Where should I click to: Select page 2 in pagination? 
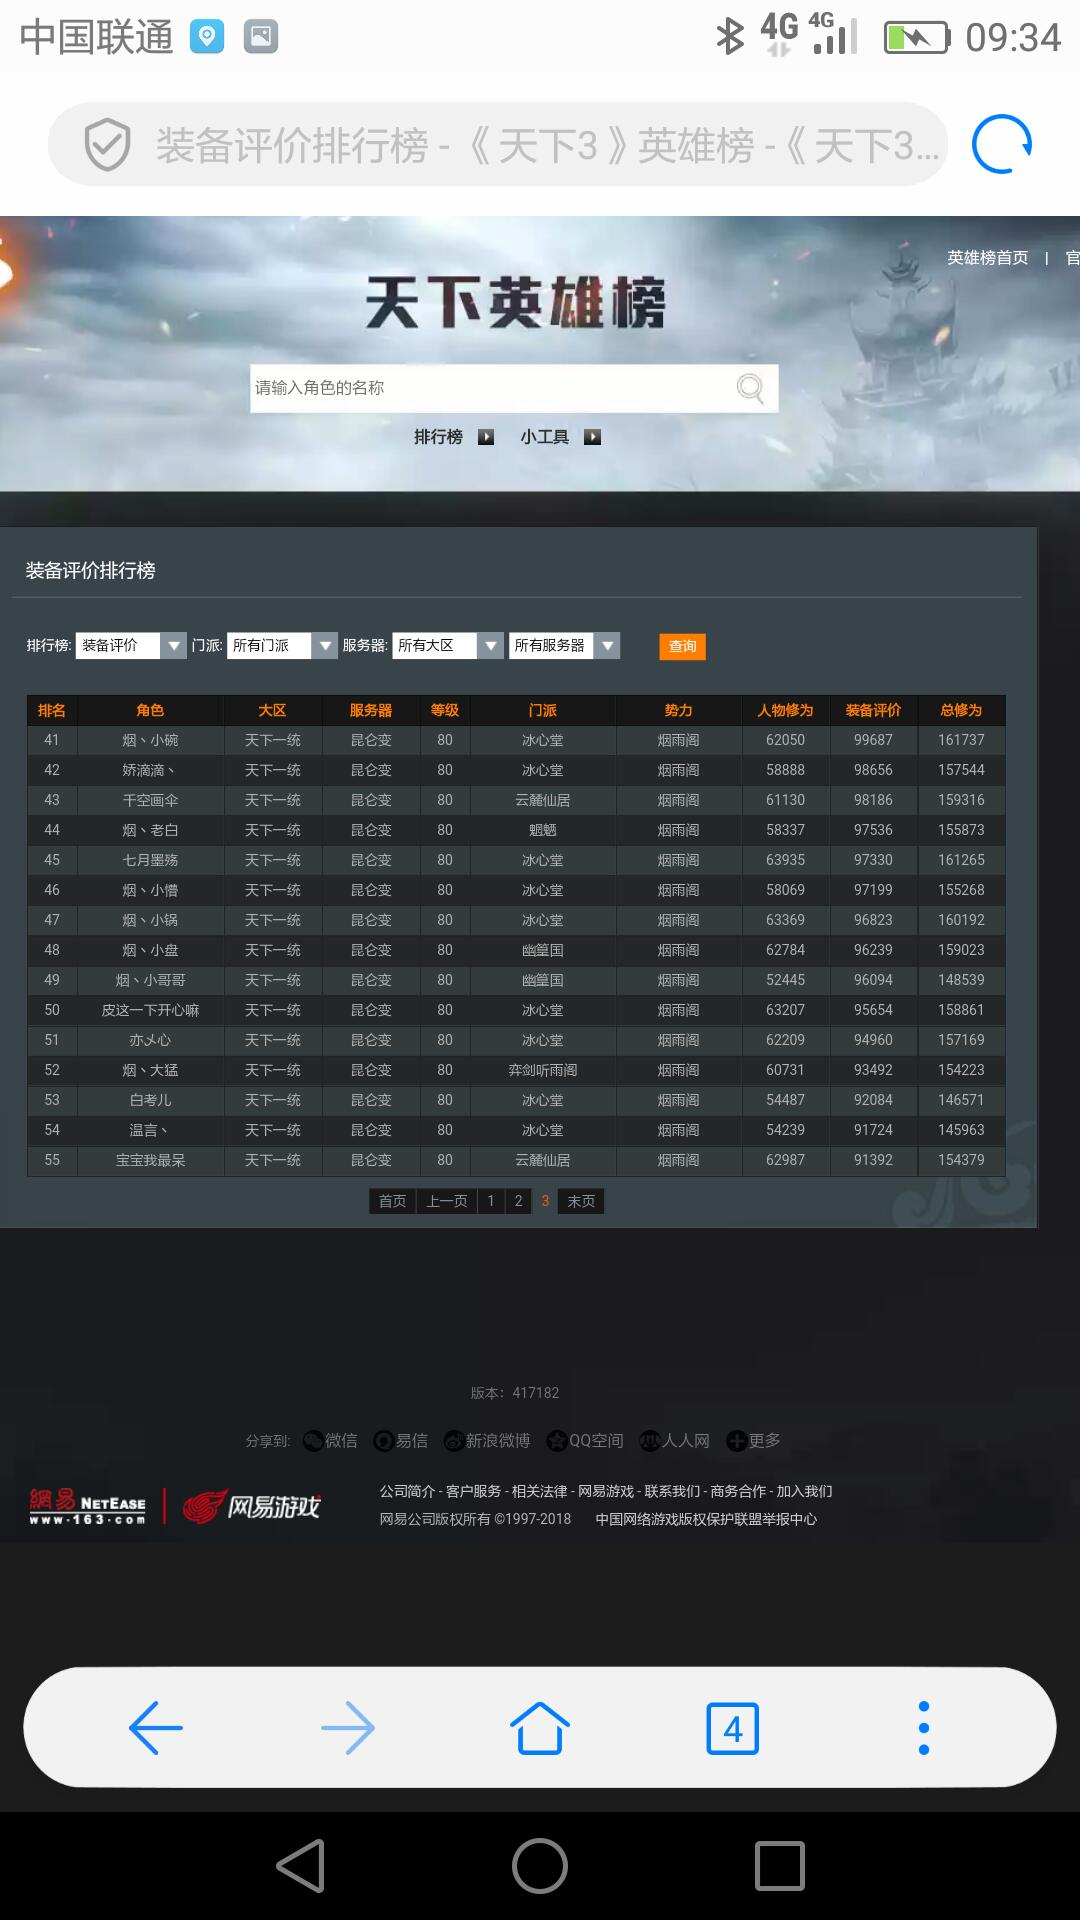[518, 1201]
